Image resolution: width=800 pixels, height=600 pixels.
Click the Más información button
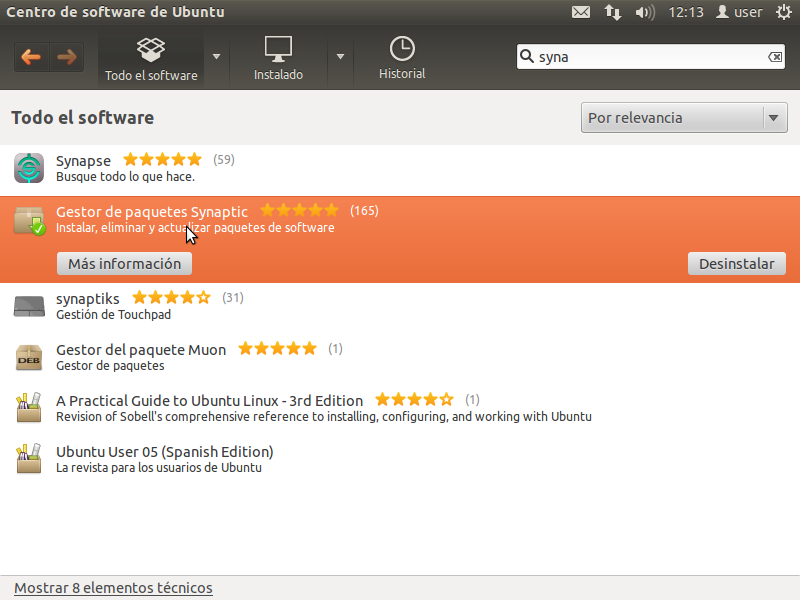pyautogui.click(x=124, y=264)
